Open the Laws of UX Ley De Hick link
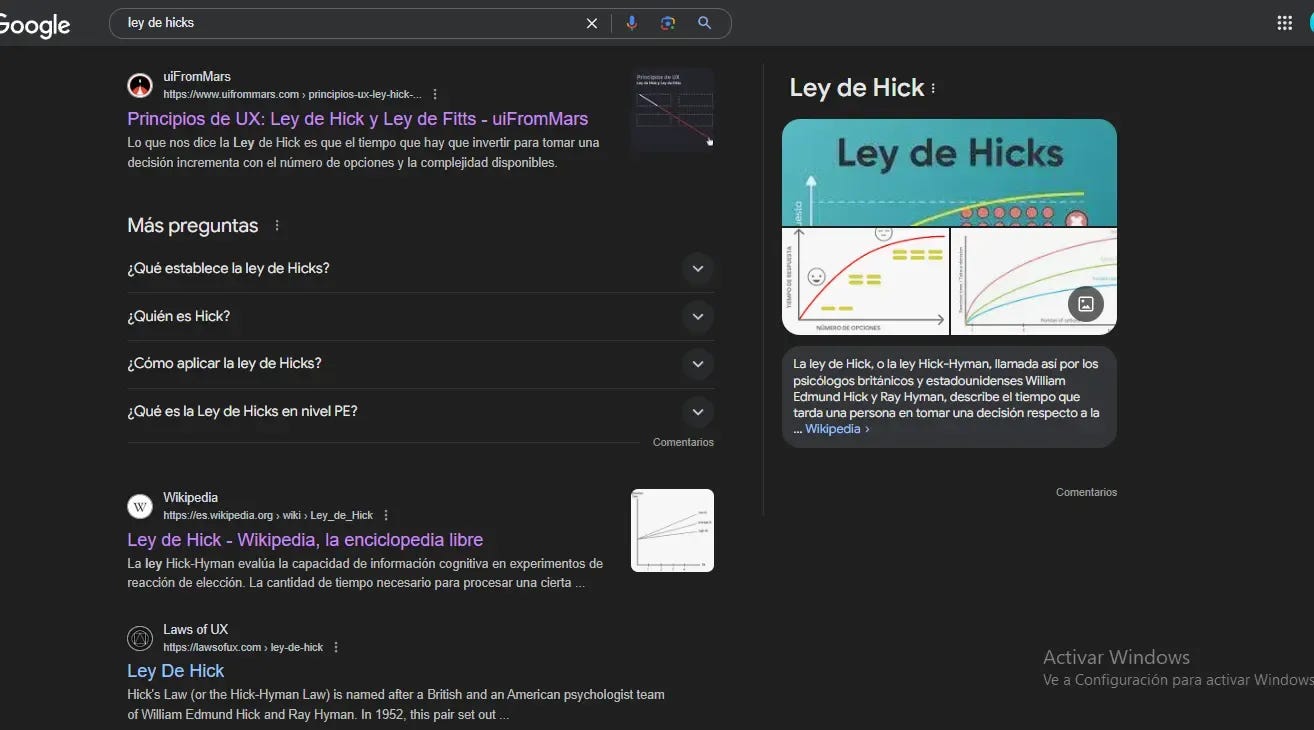This screenshot has height=730, width=1314. 176,671
